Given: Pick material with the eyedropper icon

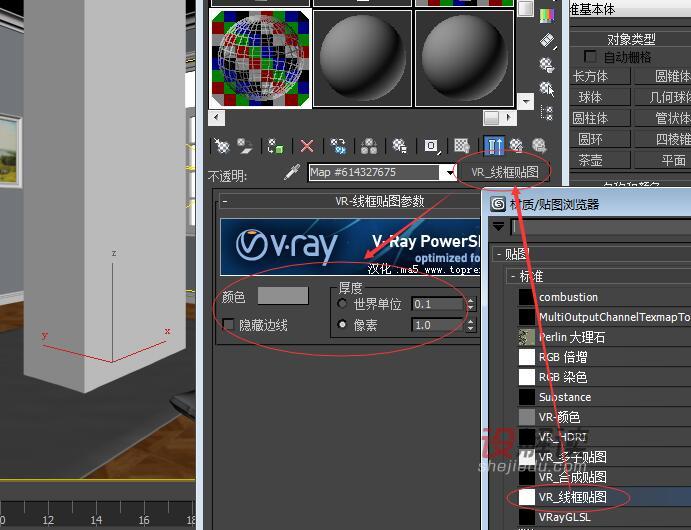Looking at the screenshot, I should (x=292, y=172).
